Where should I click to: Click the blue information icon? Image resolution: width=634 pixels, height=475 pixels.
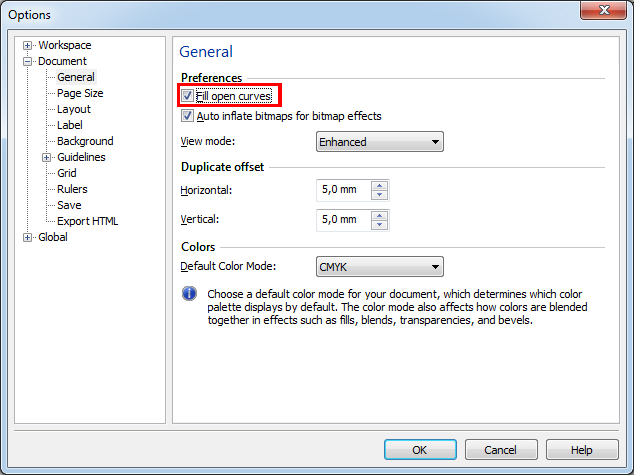(189, 293)
